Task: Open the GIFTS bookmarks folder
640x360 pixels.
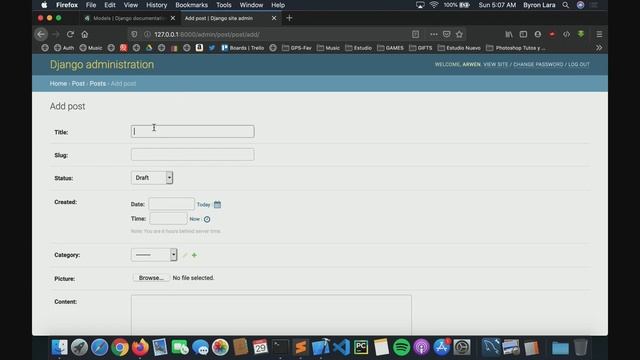Action: pyautogui.click(x=420, y=48)
